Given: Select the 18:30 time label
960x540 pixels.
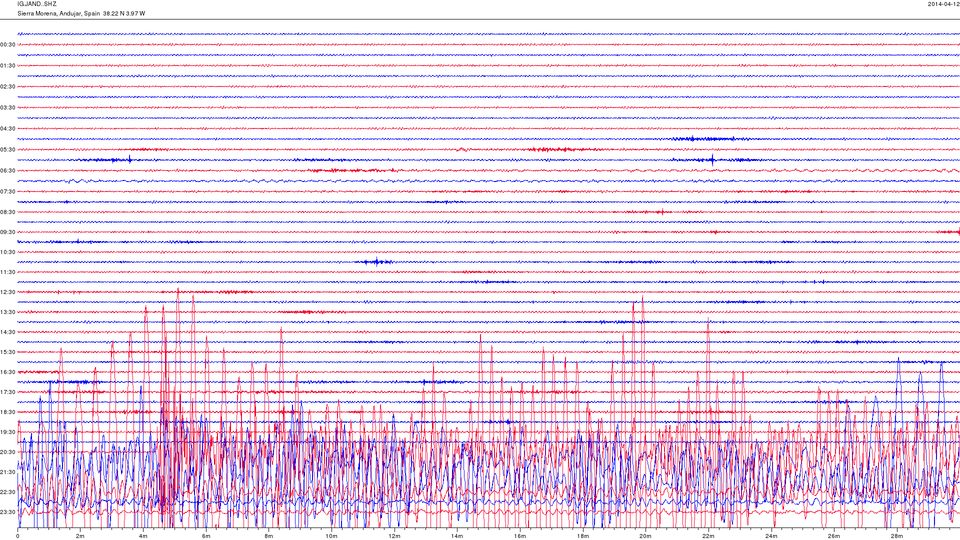Looking at the screenshot, I should (x=8, y=412).
